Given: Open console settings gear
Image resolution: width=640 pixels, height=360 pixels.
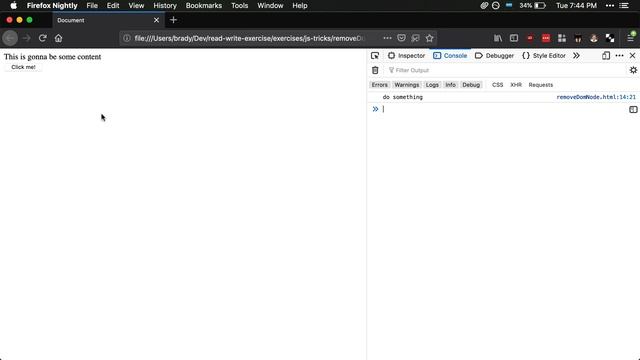Looking at the screenshot, I should 633,70.
